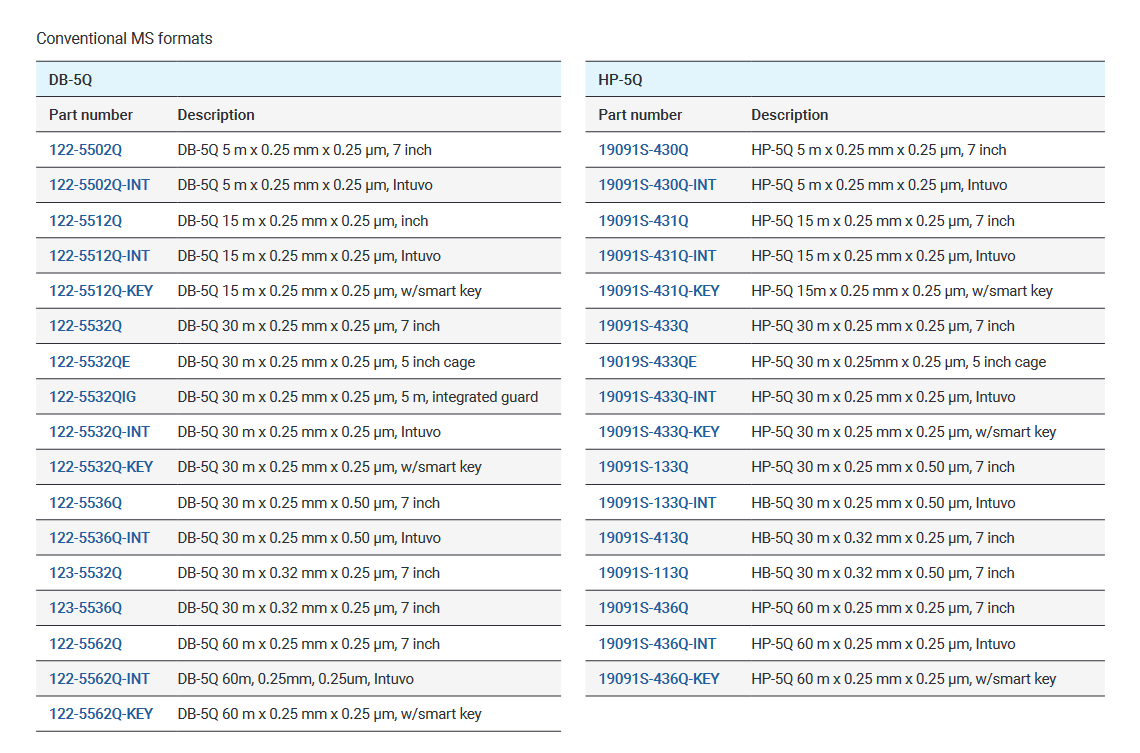Select 'HB-5Q 30 m x 0.25 mm x 0.50 µm, Intuvo' text
1140x753 pixels.
click(x=883, y=502)
